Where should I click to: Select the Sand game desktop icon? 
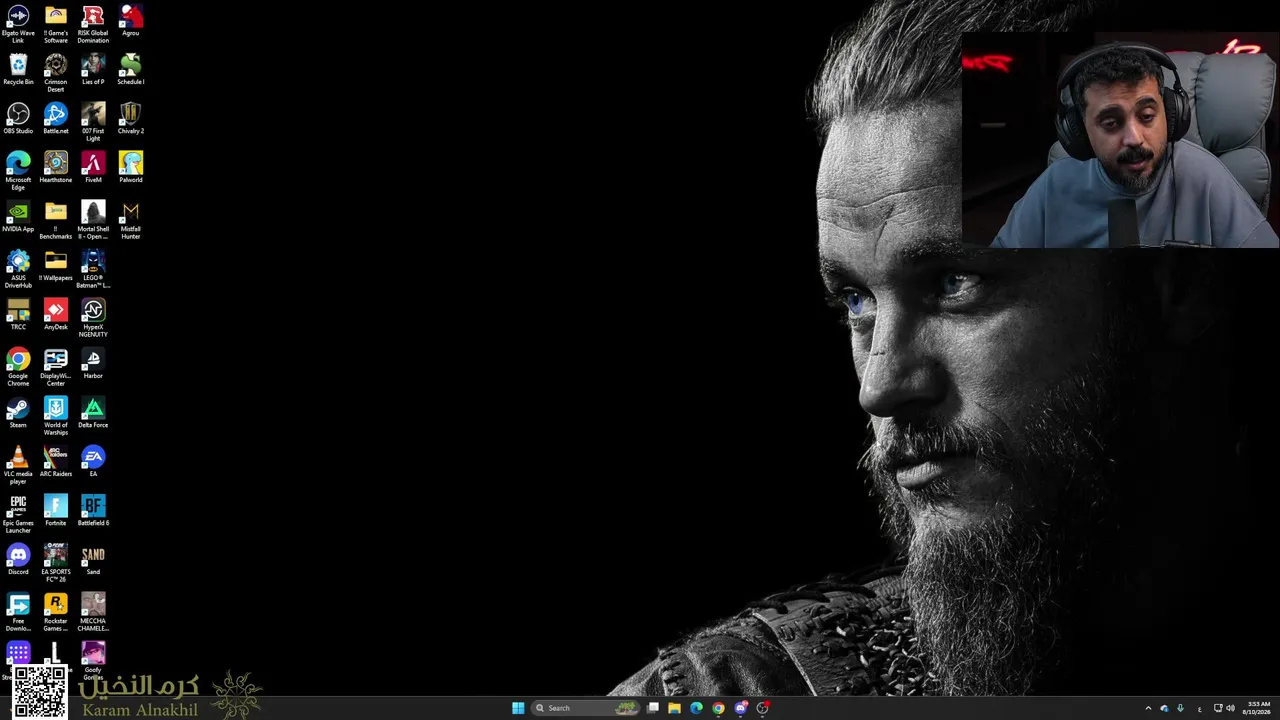tap(93, 560)
